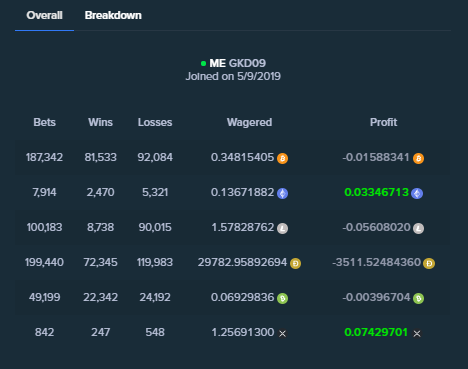The height and width of the screenshot is (369, 468).
Task: Select the 72,345 wins cell
Action: [100, 262]
